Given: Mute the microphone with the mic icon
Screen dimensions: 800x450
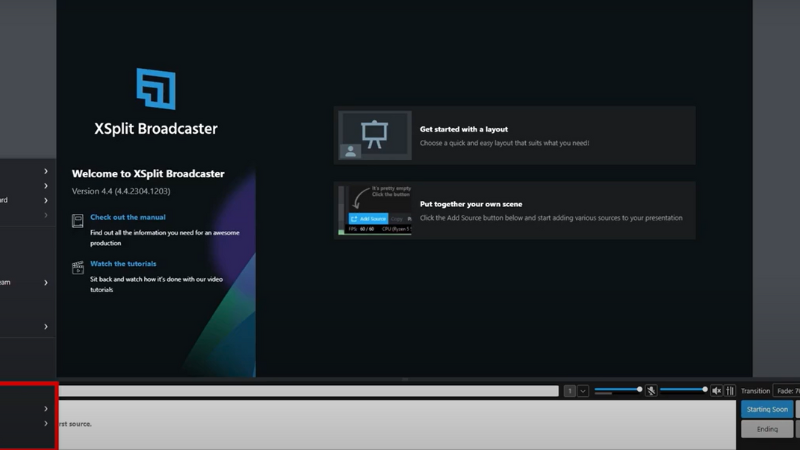Looking at the screenshot, I should 651,391.
